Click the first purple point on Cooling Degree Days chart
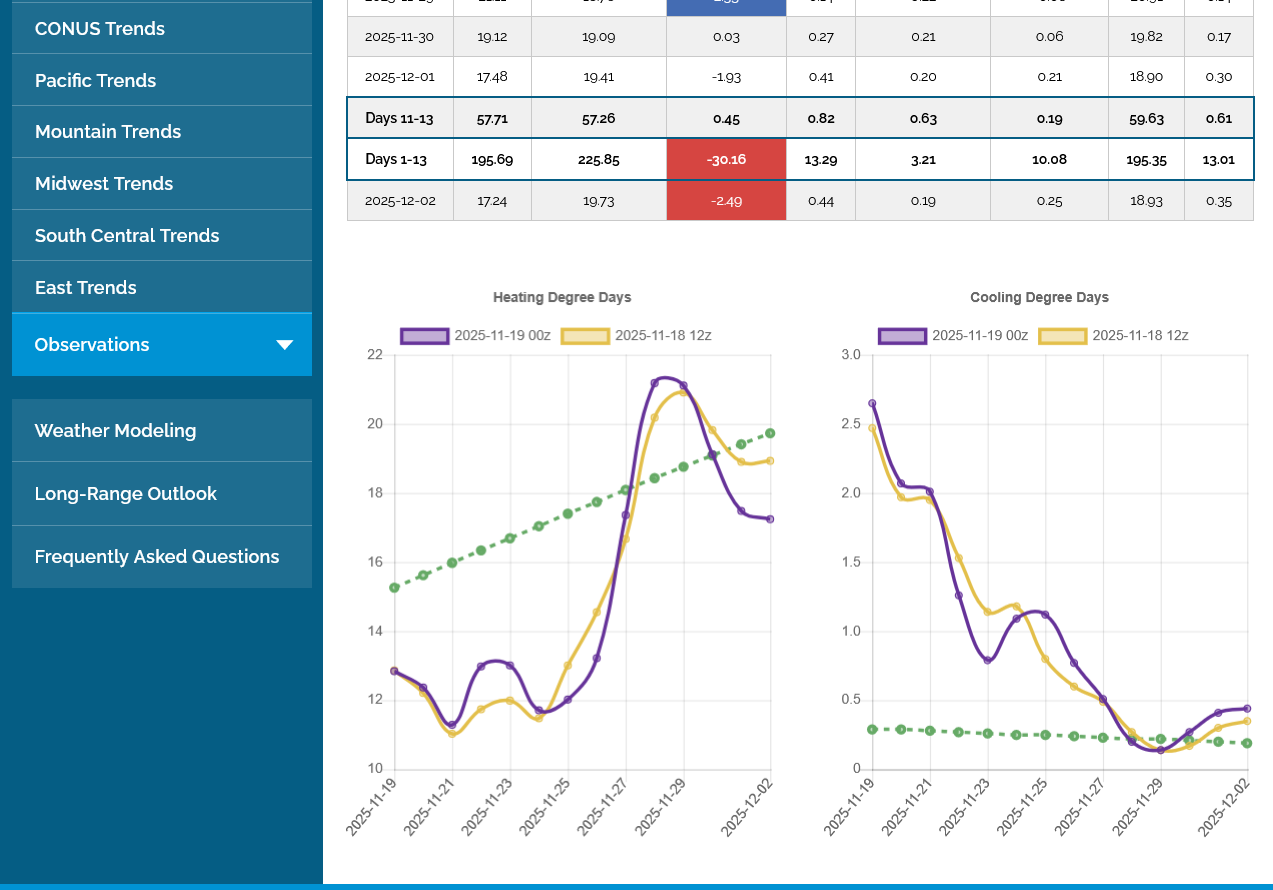Viewport: 1273px width, 890px height. (872, 403)
